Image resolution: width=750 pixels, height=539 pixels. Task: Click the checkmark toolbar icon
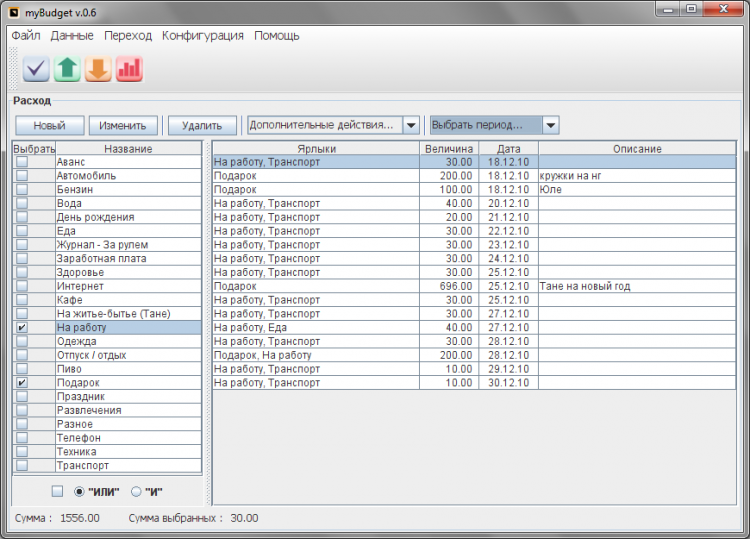point(36,69)
